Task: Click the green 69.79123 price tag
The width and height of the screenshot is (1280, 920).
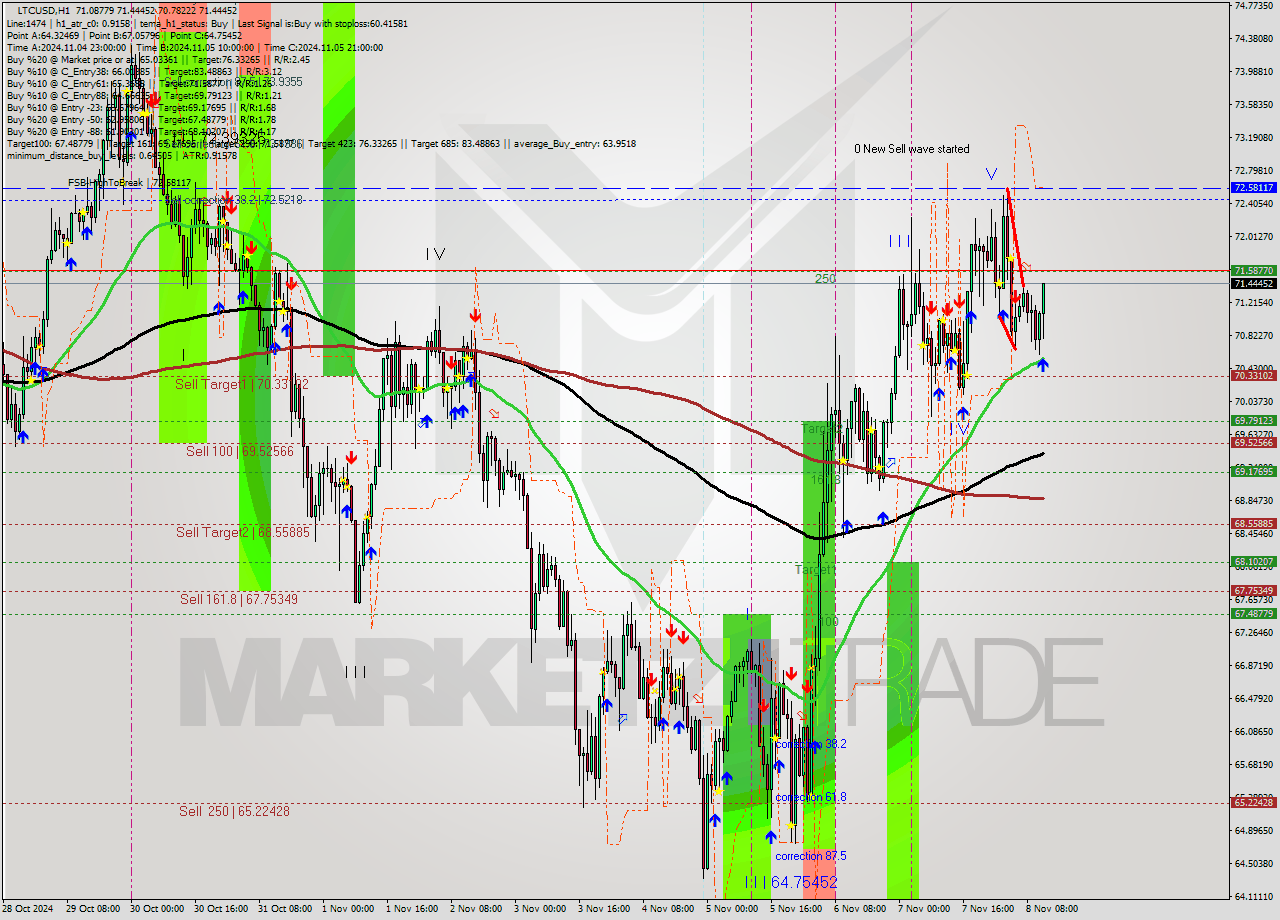Action: [x=1254, y=421]
